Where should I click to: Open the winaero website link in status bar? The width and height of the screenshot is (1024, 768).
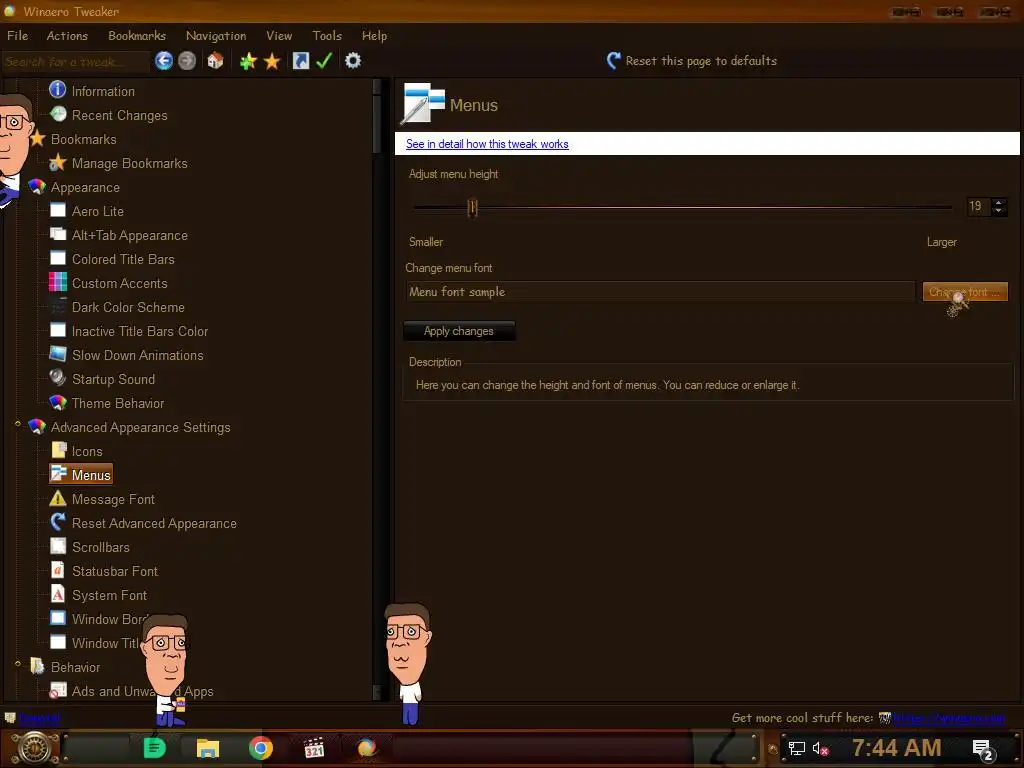tap(949, 718)
